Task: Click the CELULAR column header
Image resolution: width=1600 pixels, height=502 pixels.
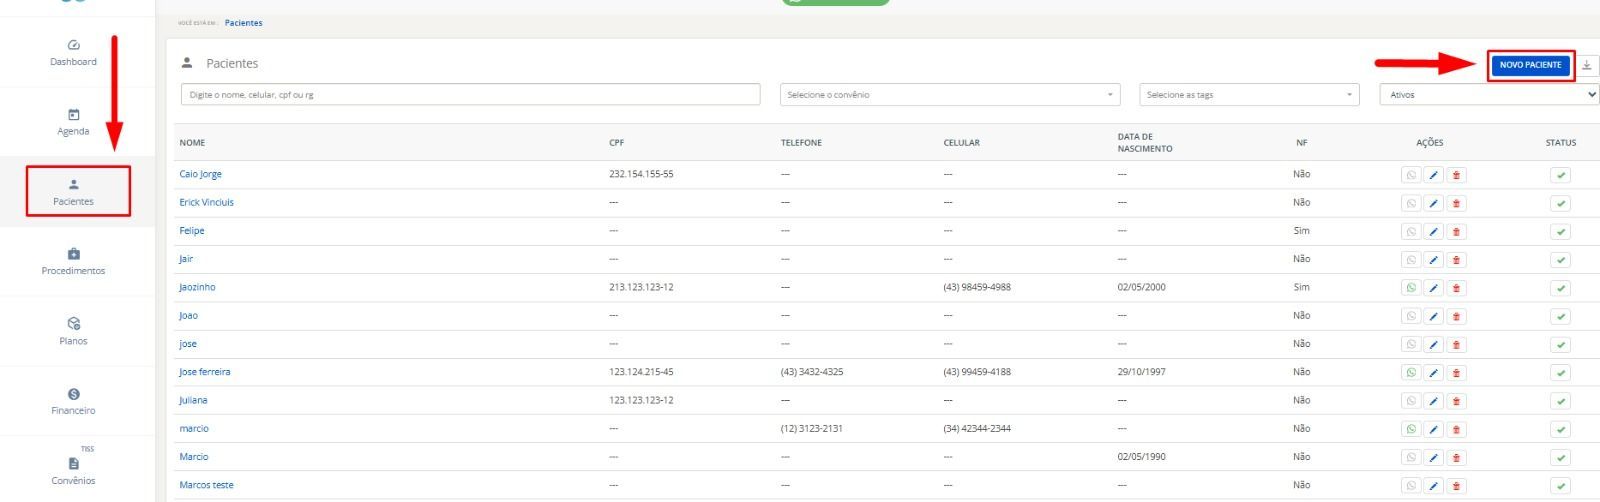Action: (x=961, y=143)
